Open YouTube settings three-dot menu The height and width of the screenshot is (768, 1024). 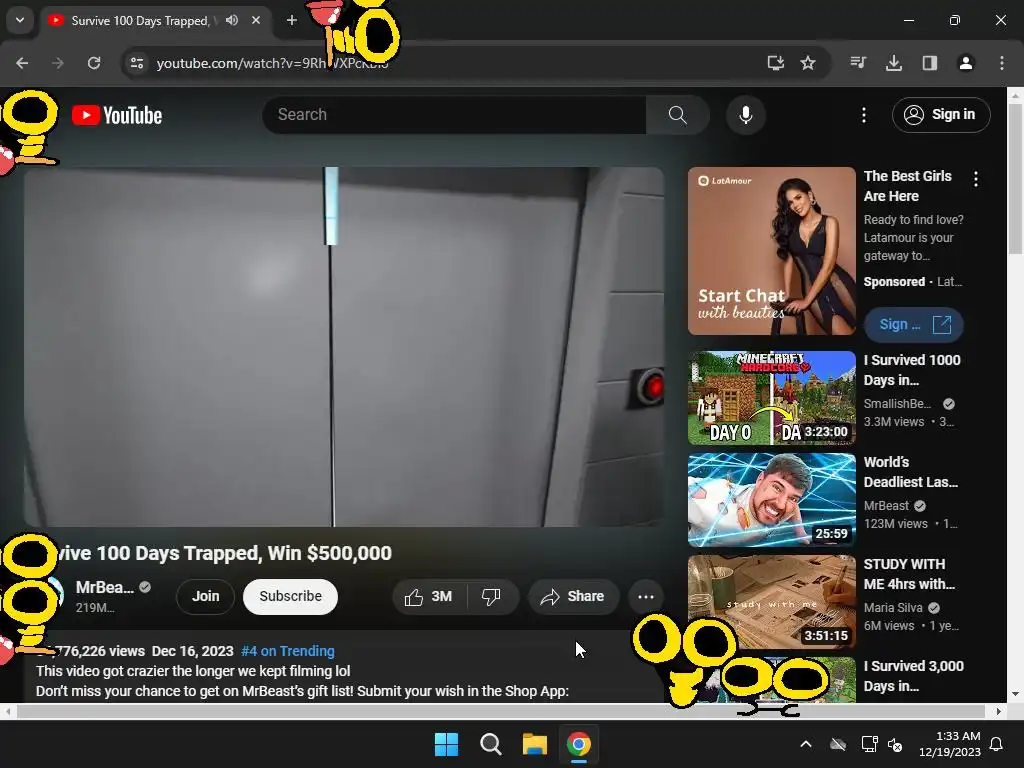click(x=863, y=115)
